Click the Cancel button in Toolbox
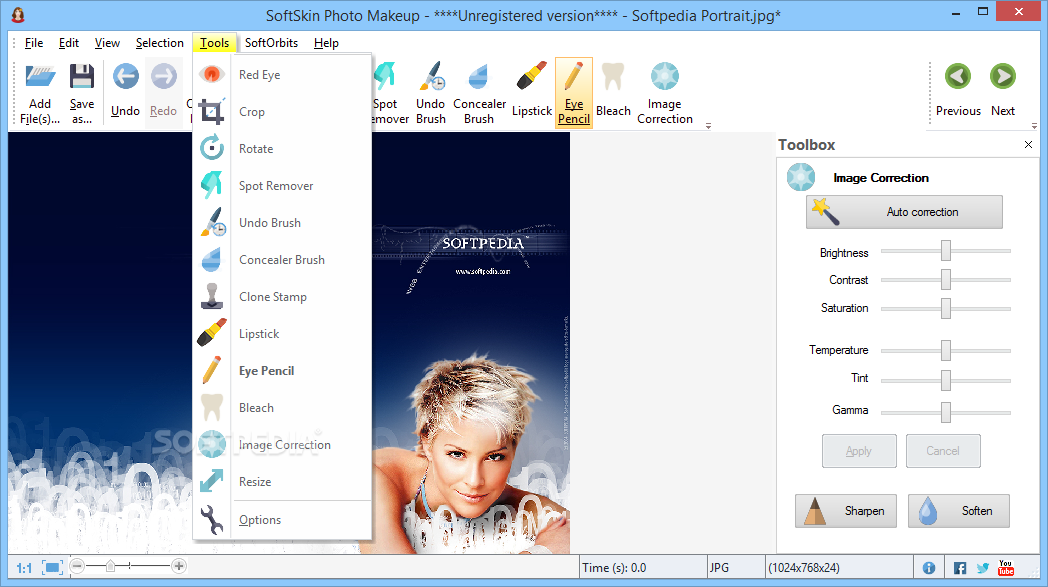 pyautogui.click(x=943, y=451)
